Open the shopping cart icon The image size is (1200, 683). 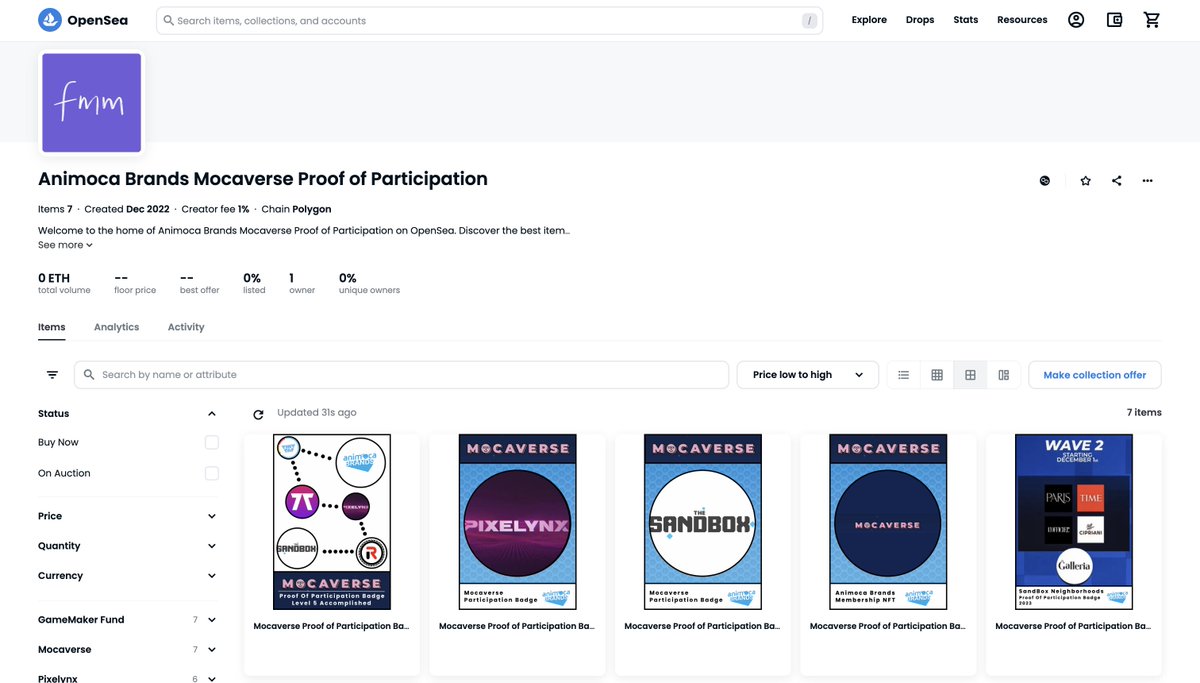[1152, 20]
